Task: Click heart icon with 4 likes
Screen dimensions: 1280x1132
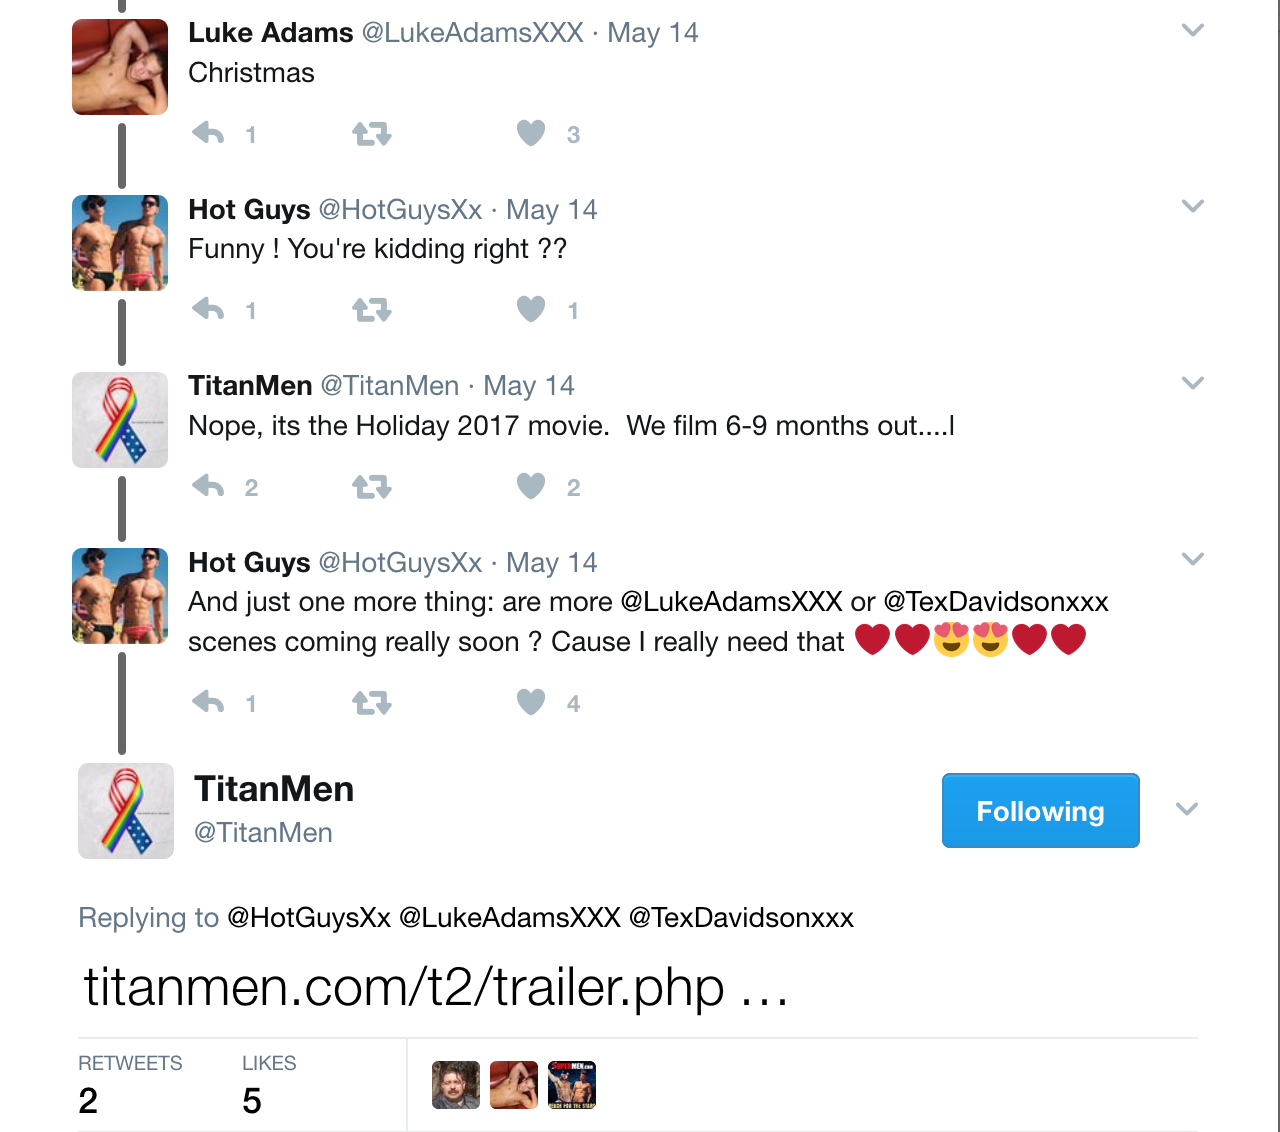Action: tap(531, 702)
